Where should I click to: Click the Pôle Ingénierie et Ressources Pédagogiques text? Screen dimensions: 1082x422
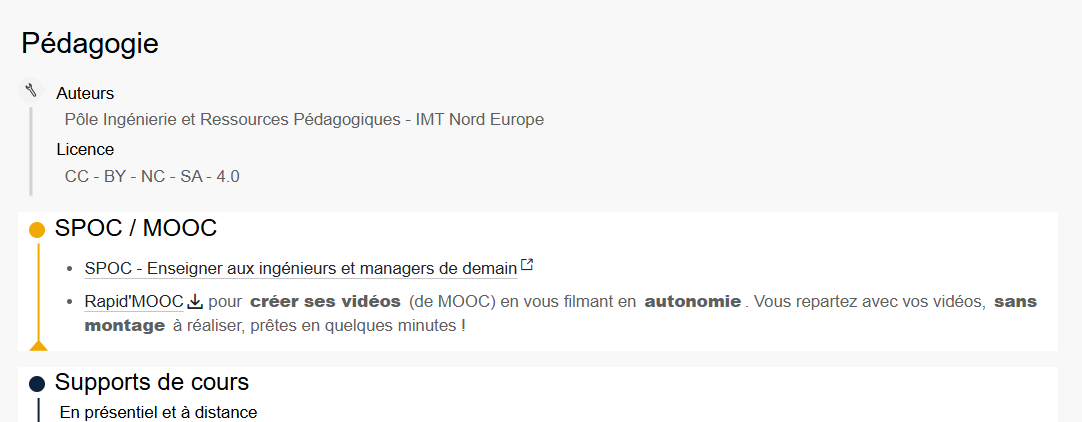[304, 119]
